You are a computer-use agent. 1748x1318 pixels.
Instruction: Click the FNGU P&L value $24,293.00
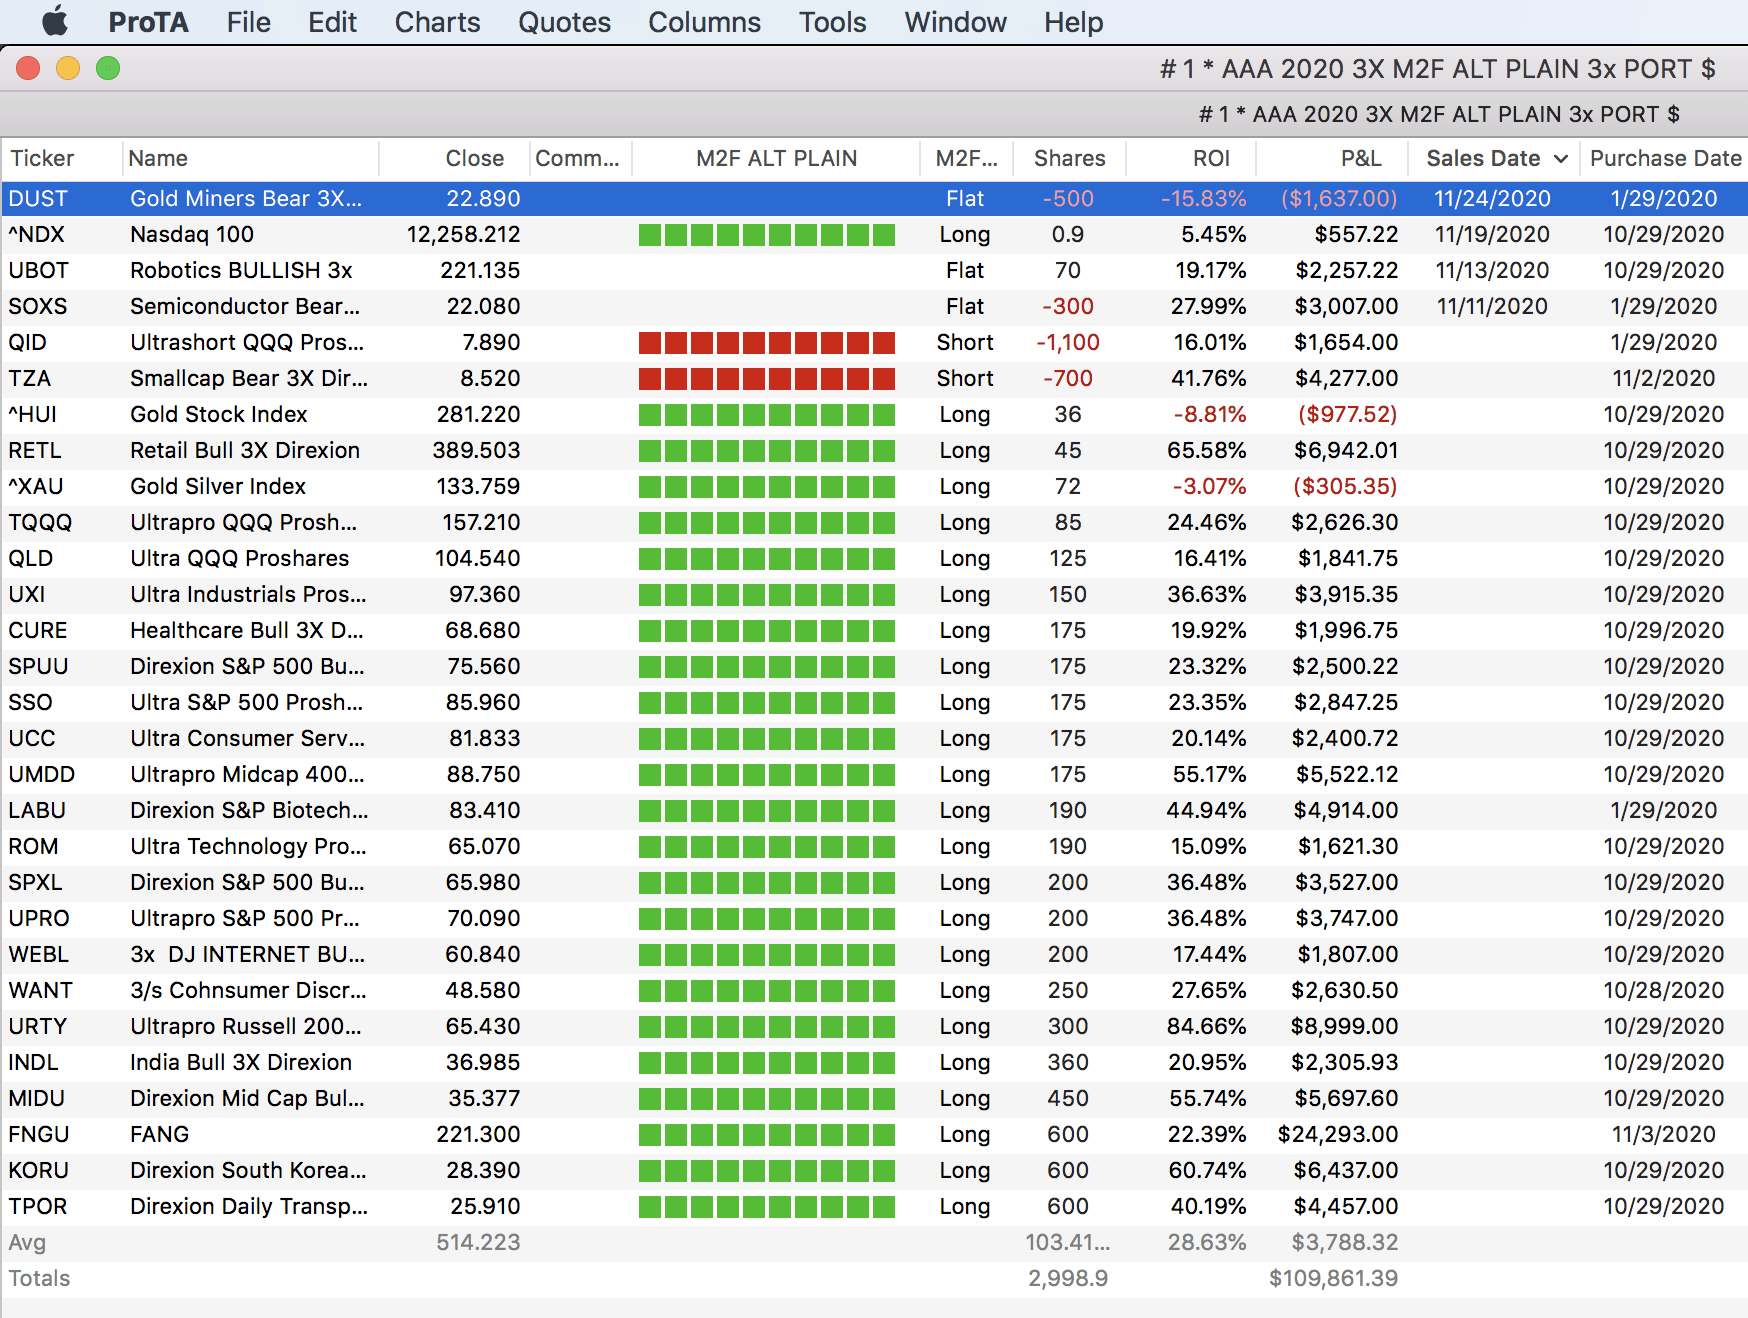(1338, 1134)
